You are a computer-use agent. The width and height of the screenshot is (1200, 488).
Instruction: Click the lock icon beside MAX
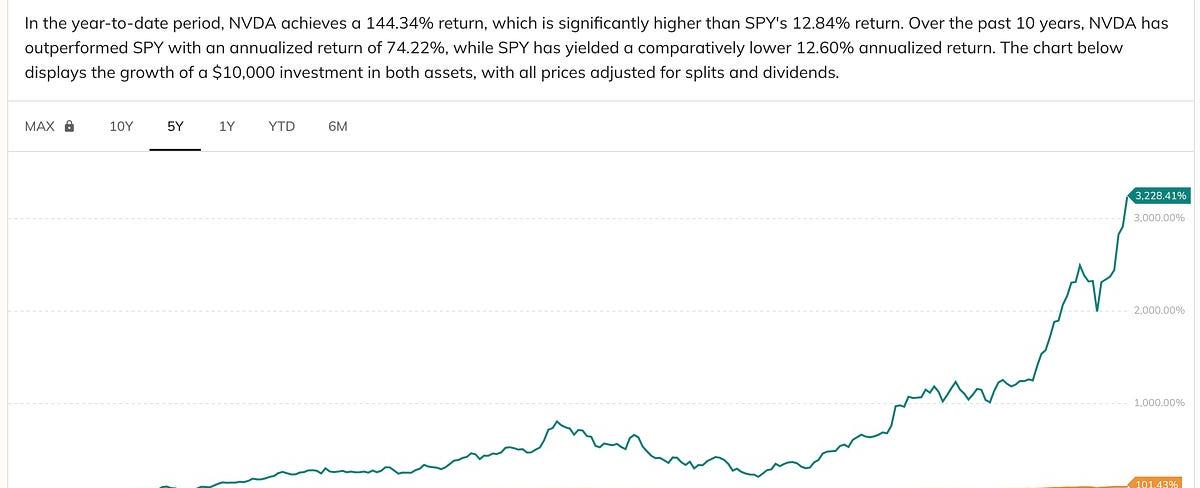pyautogui.click(x=69, y=127)
